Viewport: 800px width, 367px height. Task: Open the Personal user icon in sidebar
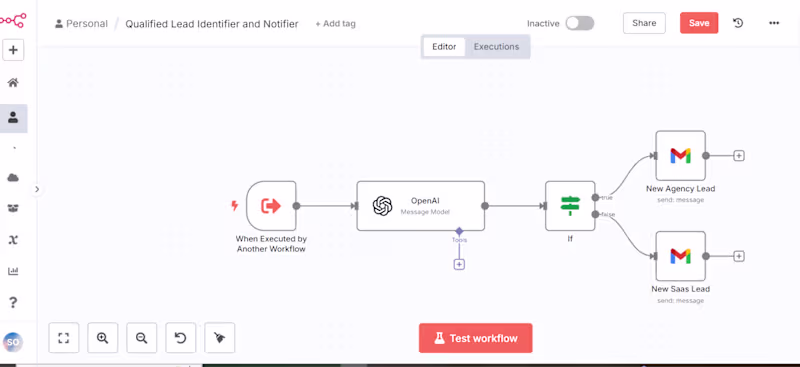[13, 118]
